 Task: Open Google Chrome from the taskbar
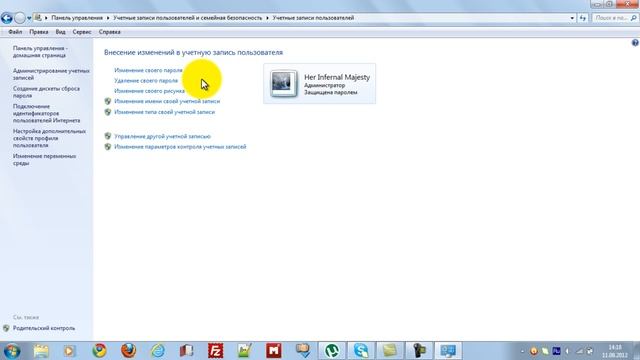[99, 351]
